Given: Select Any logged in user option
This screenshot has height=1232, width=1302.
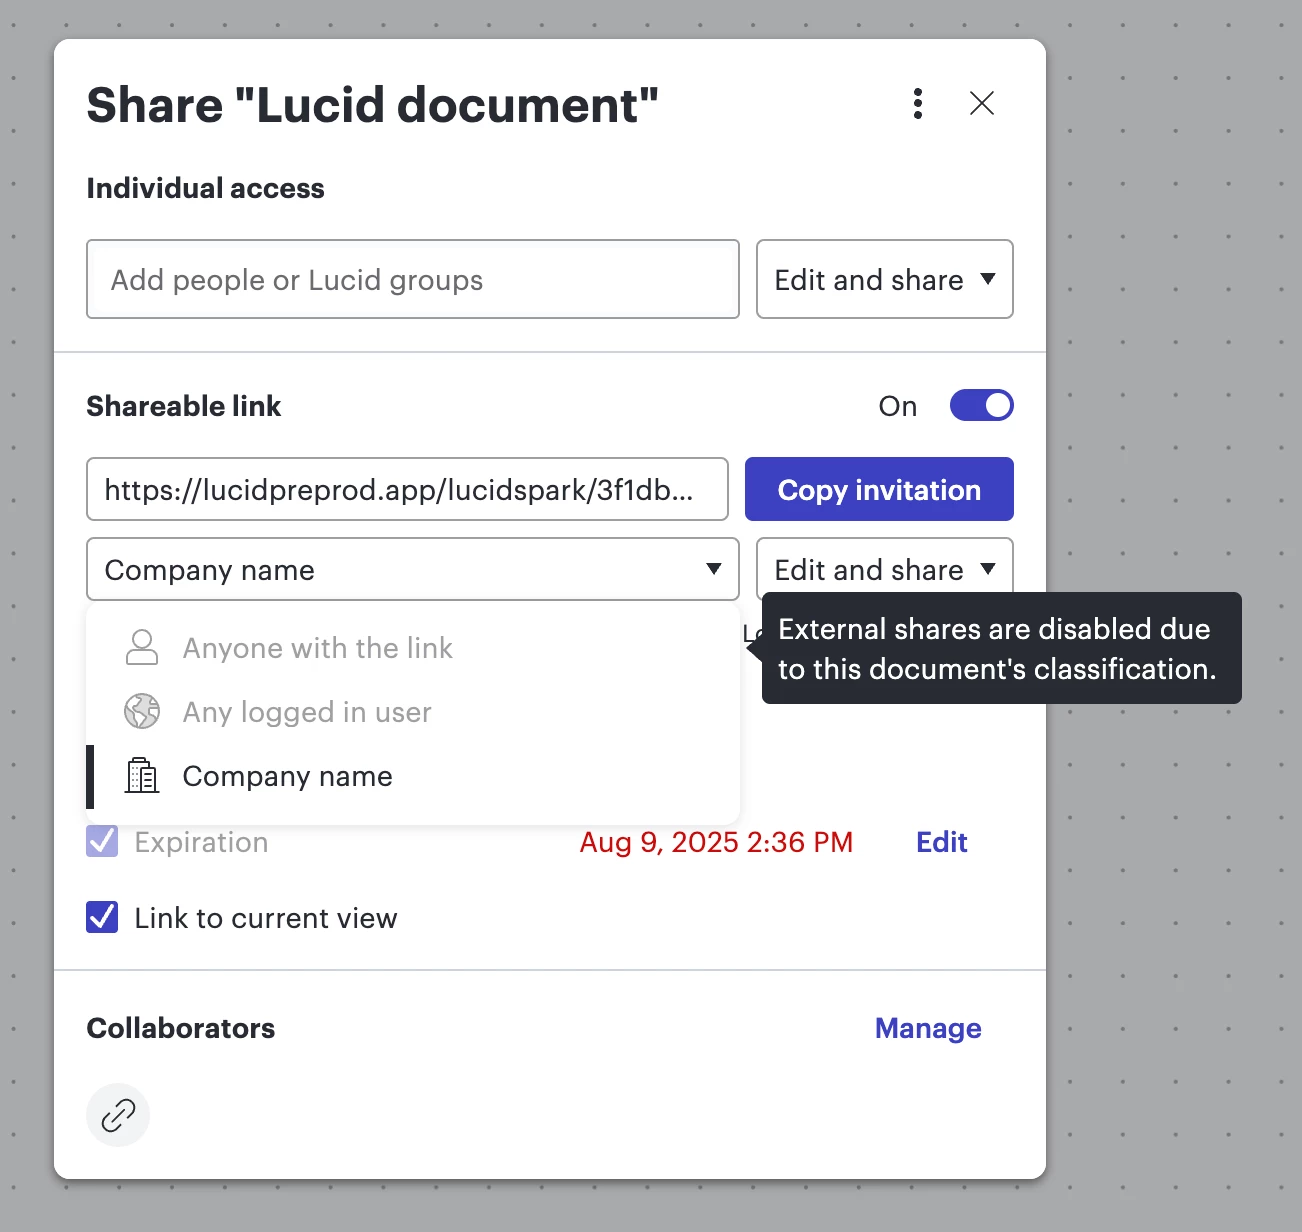Looking at the screenshot, I should [x=413, y=712].
